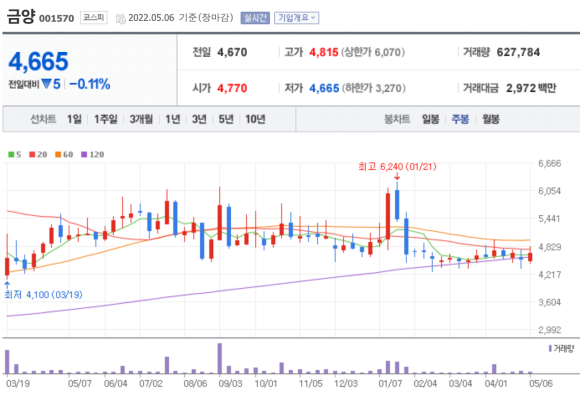
Task: Click the 전일 value 4,670
Action: [232, 52]
